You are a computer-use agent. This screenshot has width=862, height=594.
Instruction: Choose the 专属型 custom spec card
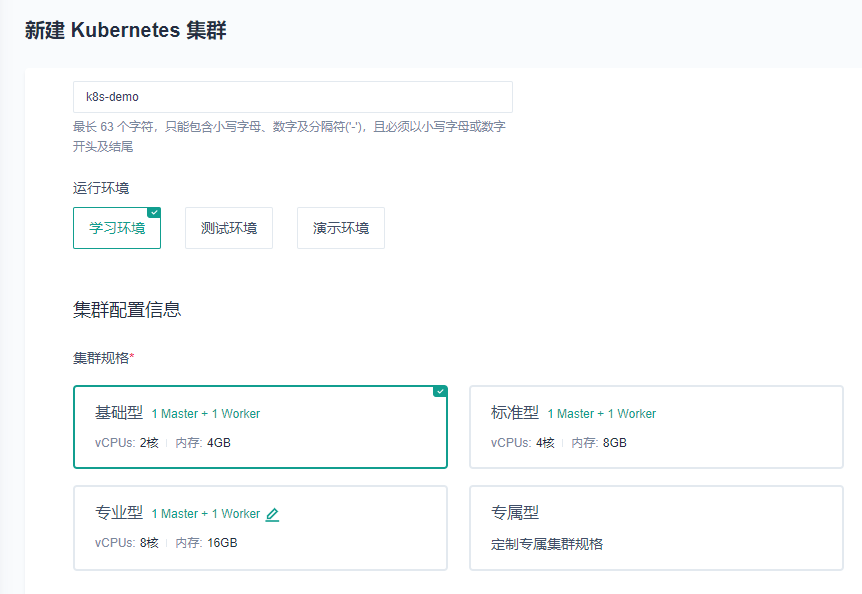click(x=656, y=528)
